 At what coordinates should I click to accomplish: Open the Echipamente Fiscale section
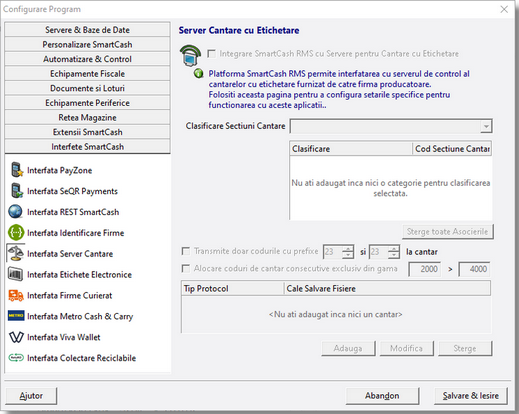tap(87, 74)
